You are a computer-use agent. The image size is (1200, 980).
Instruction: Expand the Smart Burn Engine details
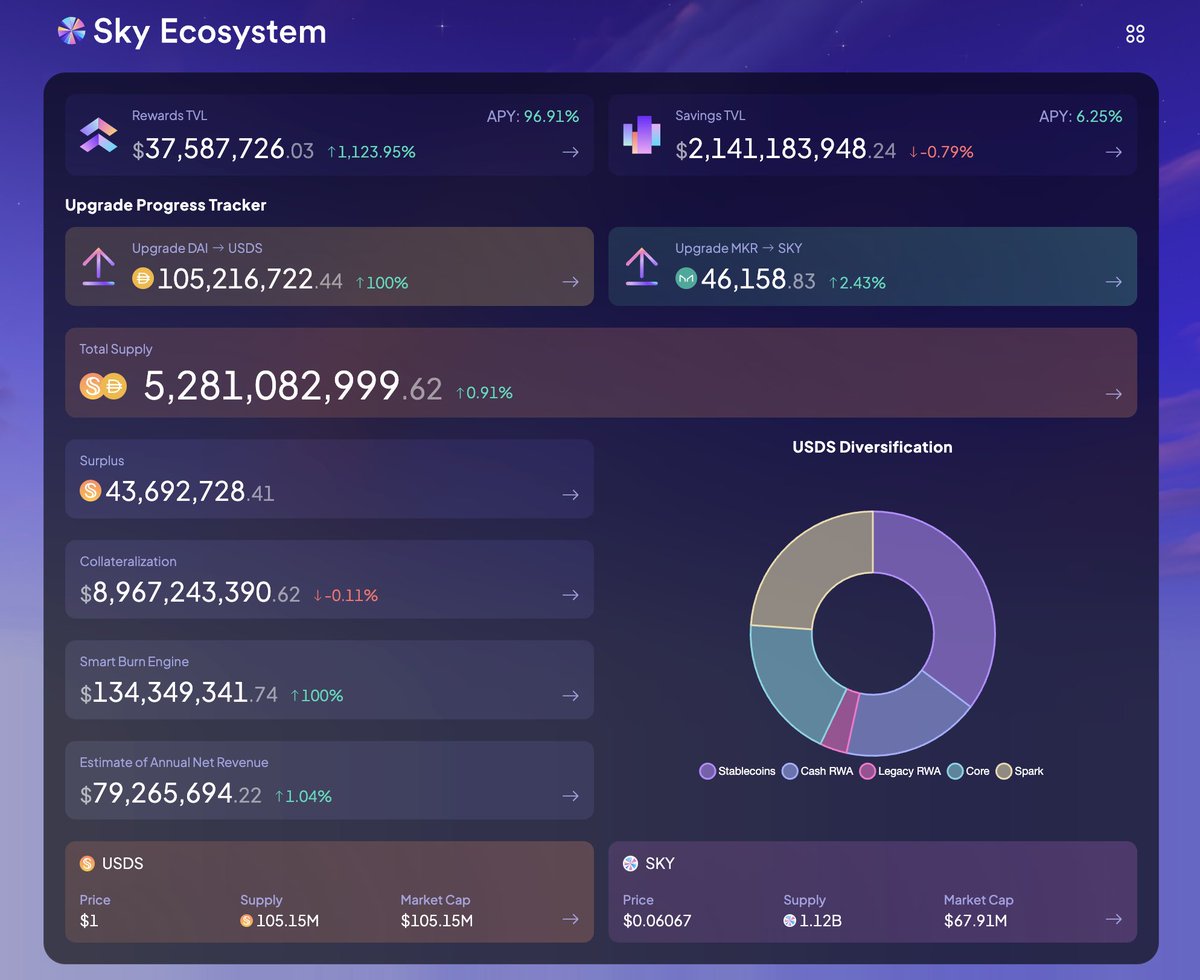[x=570, y=695]
